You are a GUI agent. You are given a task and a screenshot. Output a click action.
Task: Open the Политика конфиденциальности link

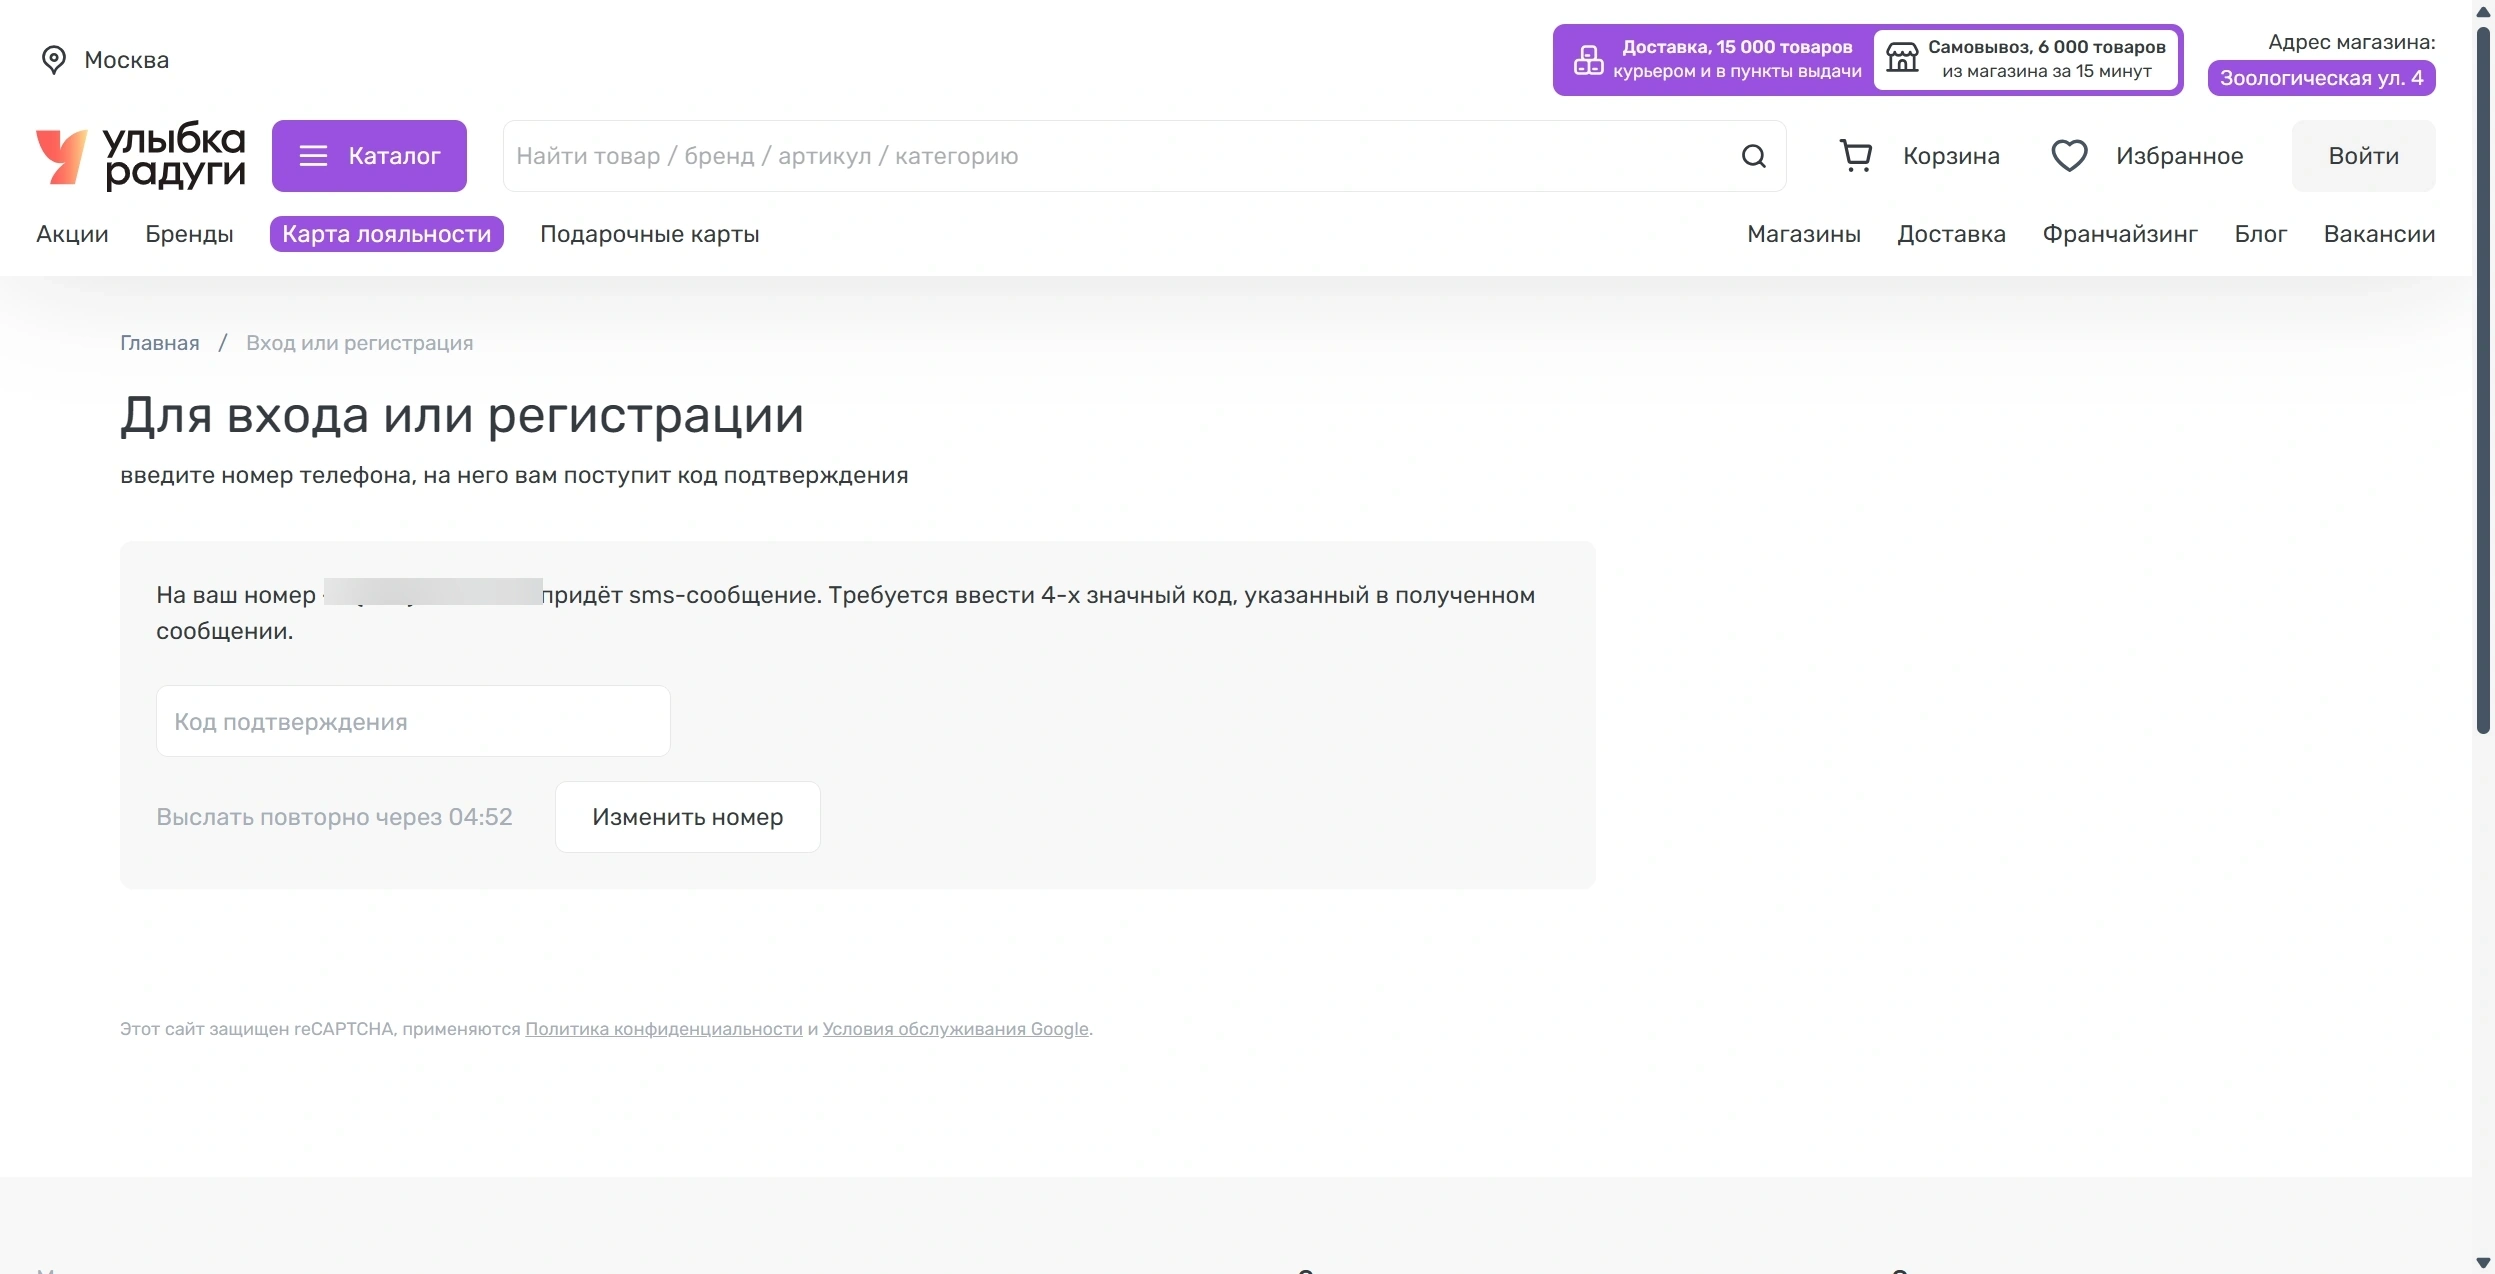coord(664,1029)
